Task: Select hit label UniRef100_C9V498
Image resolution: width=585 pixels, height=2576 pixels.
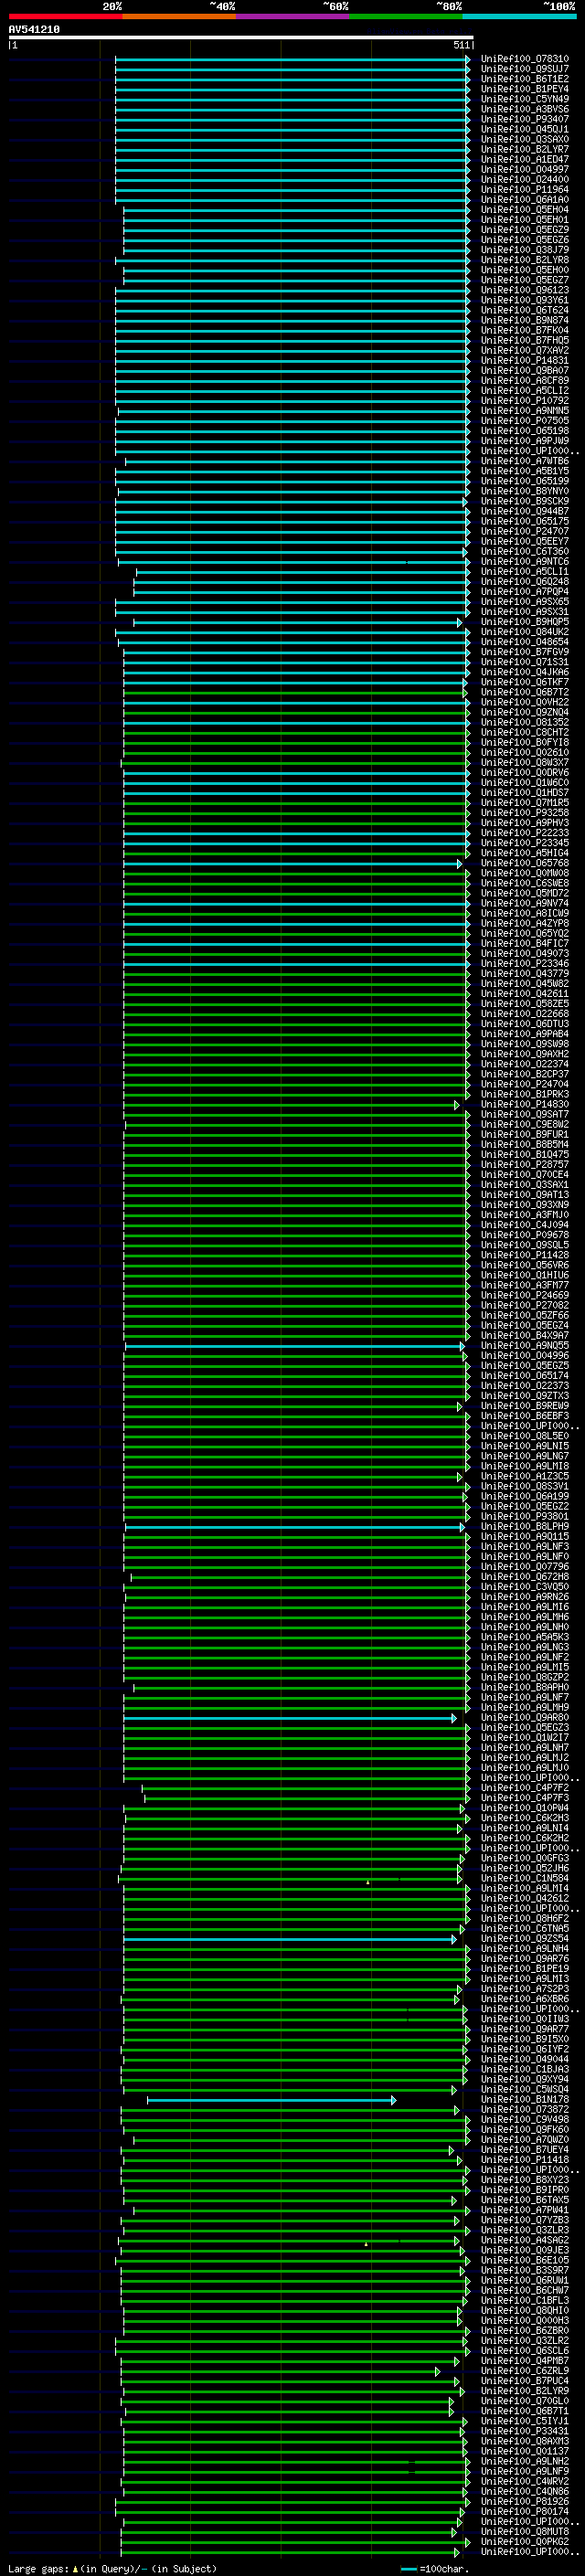Action: pos(525,2119)
